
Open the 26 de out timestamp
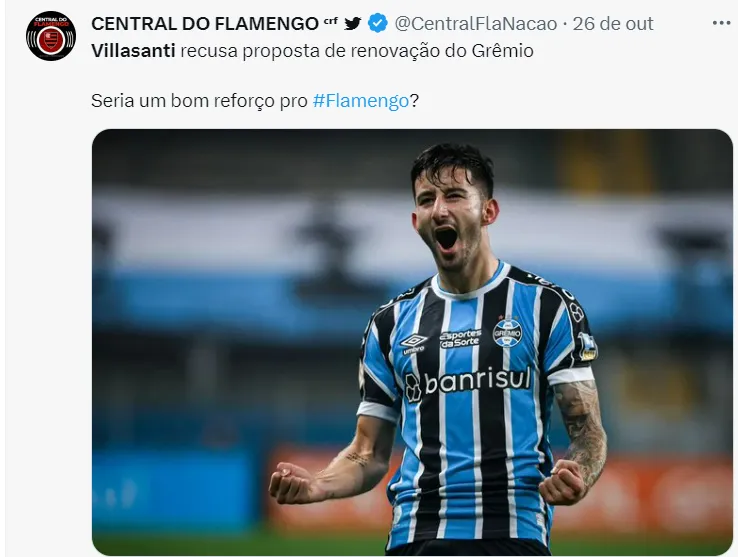point(613,24)
